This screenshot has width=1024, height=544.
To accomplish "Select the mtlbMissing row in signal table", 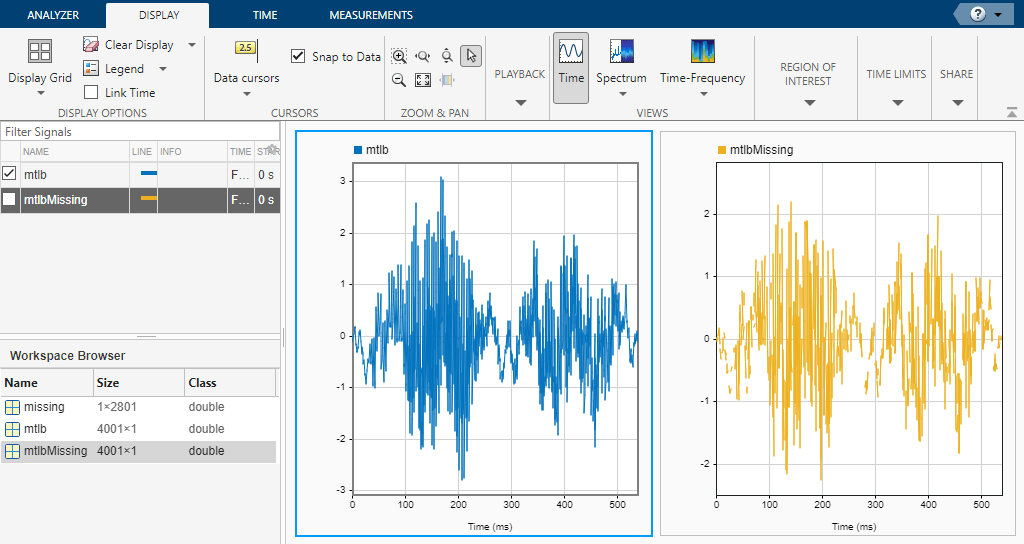I will [140, 199].
